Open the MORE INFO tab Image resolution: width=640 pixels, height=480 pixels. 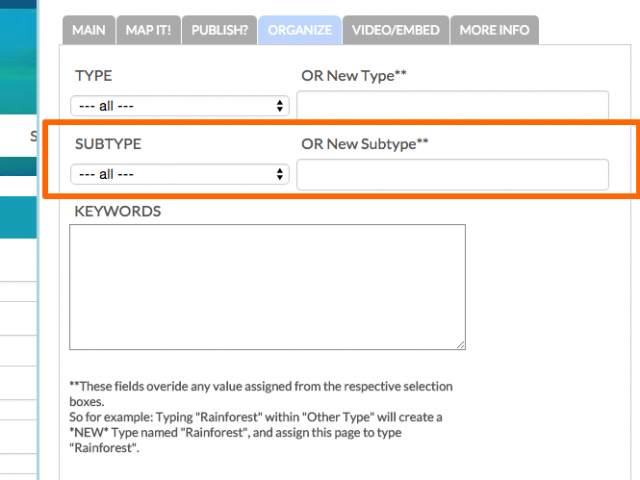click(x=494, y=30)
